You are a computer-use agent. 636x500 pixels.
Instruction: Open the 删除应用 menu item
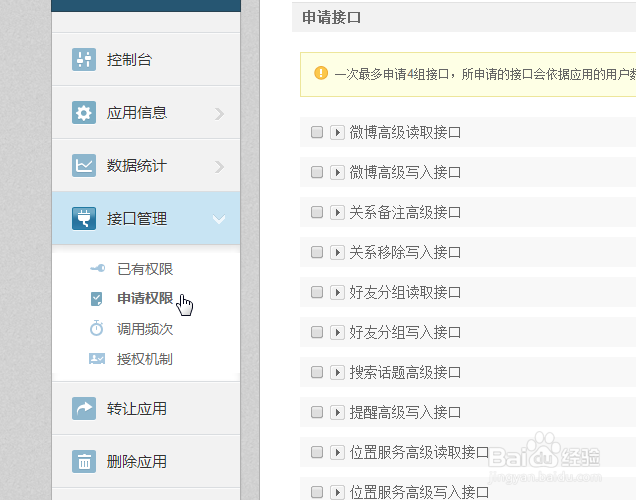point(146,461)
